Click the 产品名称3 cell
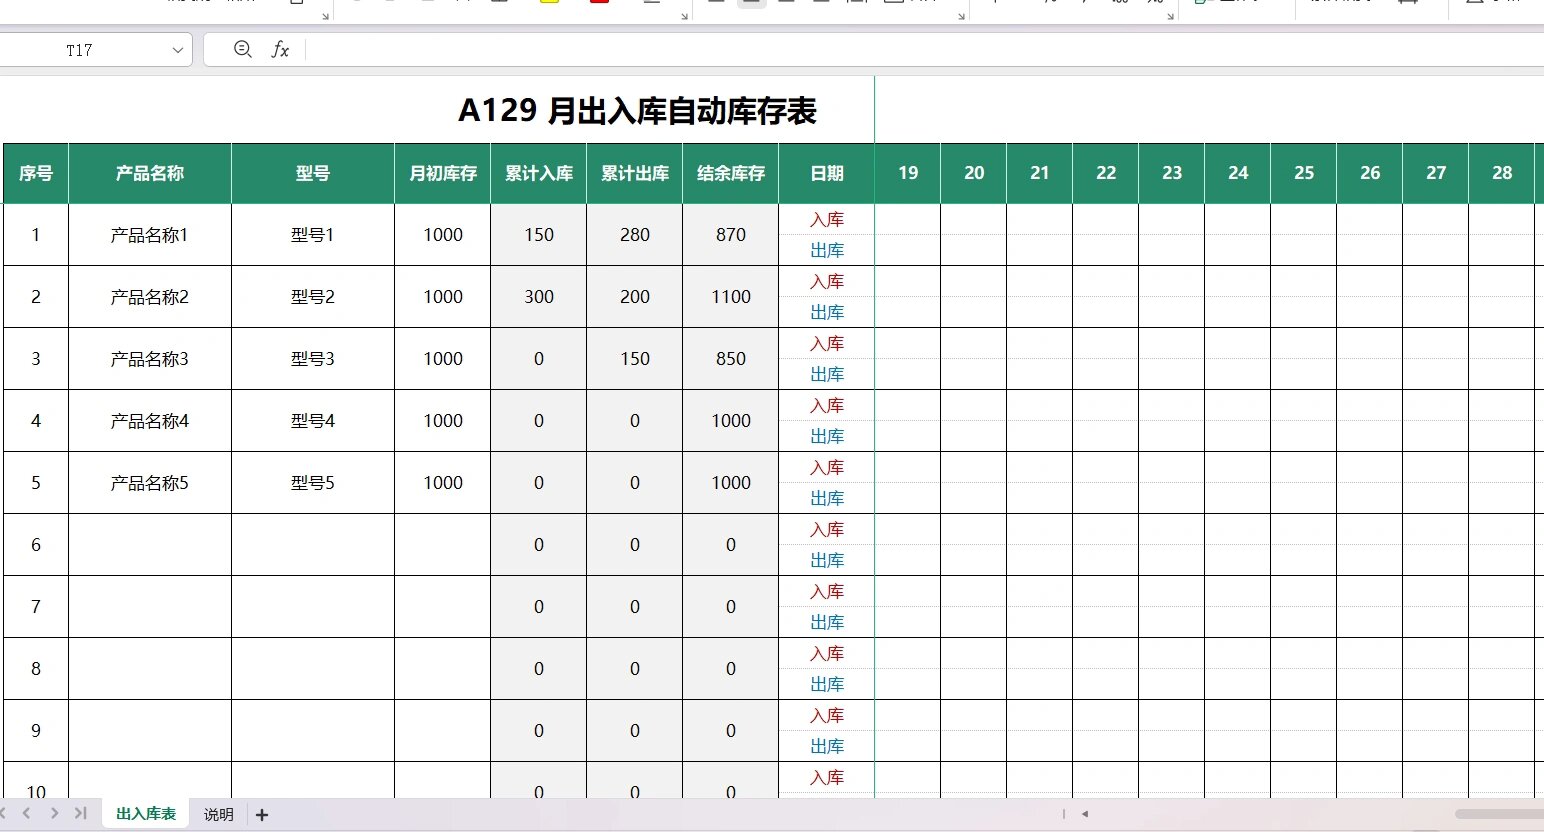This screenshot has width=1544, height=832. point(150,359)
